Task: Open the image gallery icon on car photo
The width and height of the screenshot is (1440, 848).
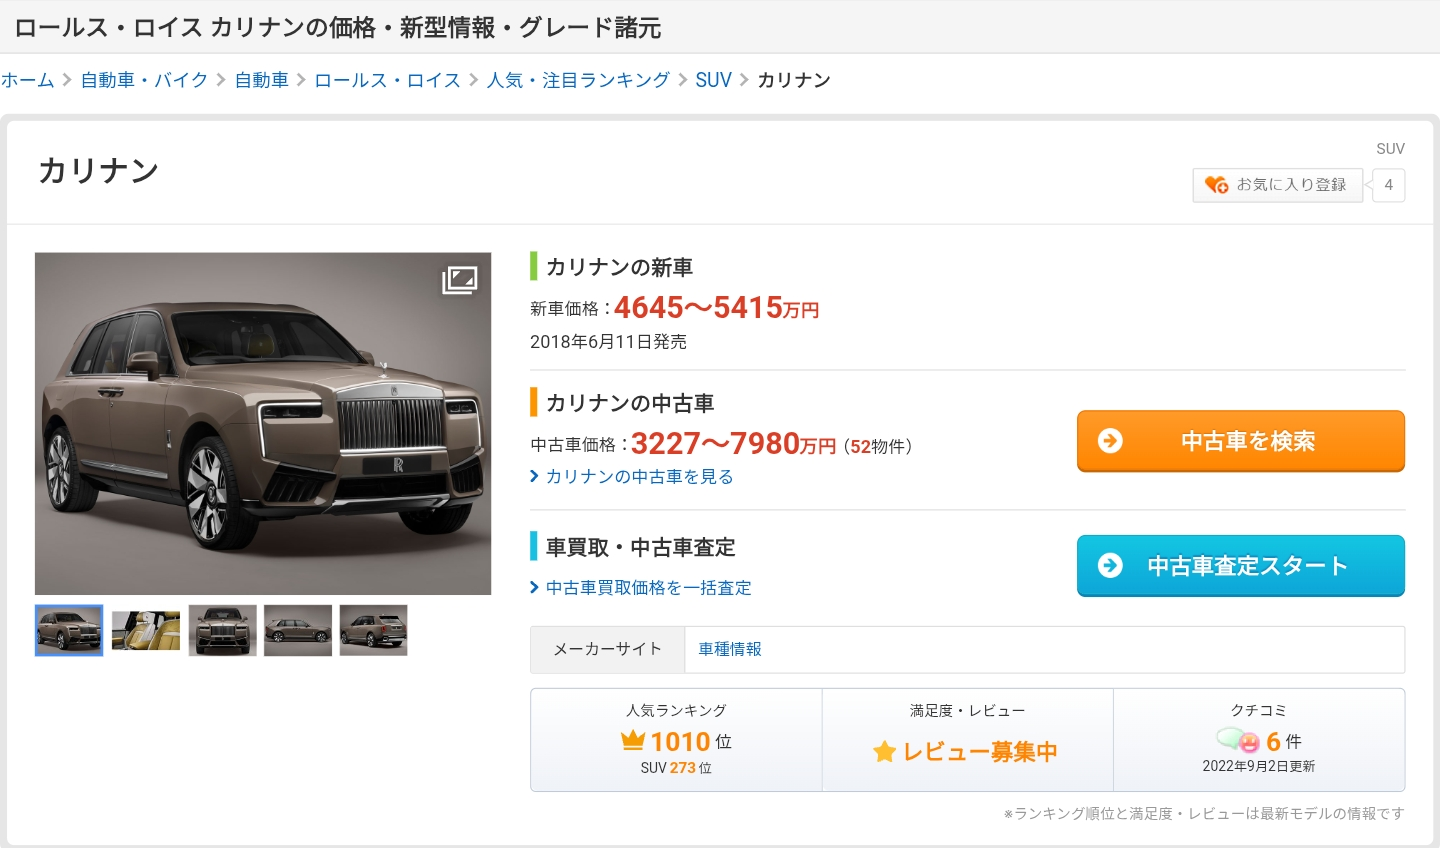Action: [x=460, y=280]
